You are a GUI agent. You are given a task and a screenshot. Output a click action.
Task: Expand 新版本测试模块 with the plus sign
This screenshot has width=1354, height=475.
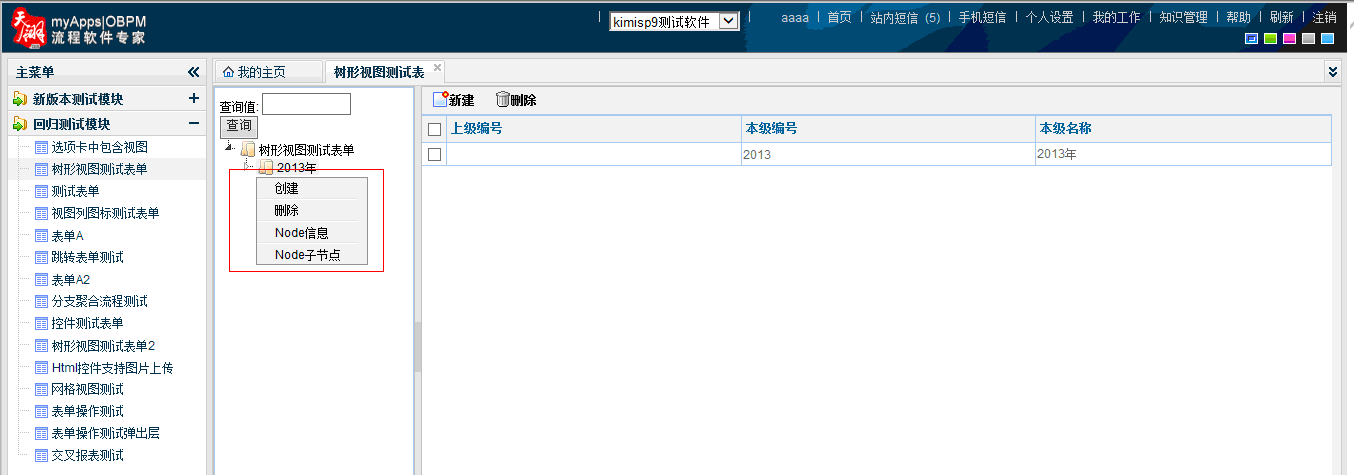click(x=194, y=99)
